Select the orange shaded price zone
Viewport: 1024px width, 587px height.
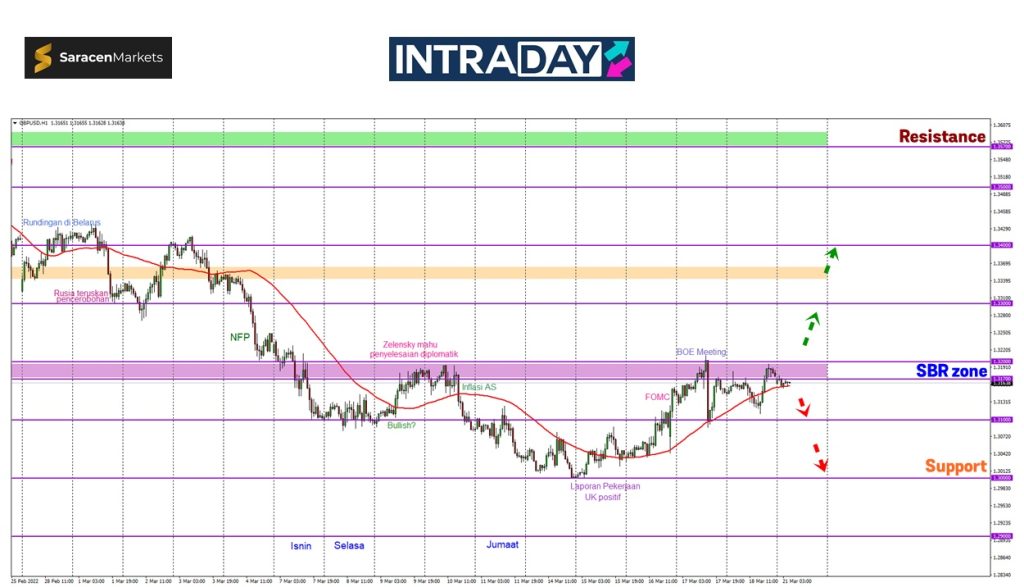(420, 272)
